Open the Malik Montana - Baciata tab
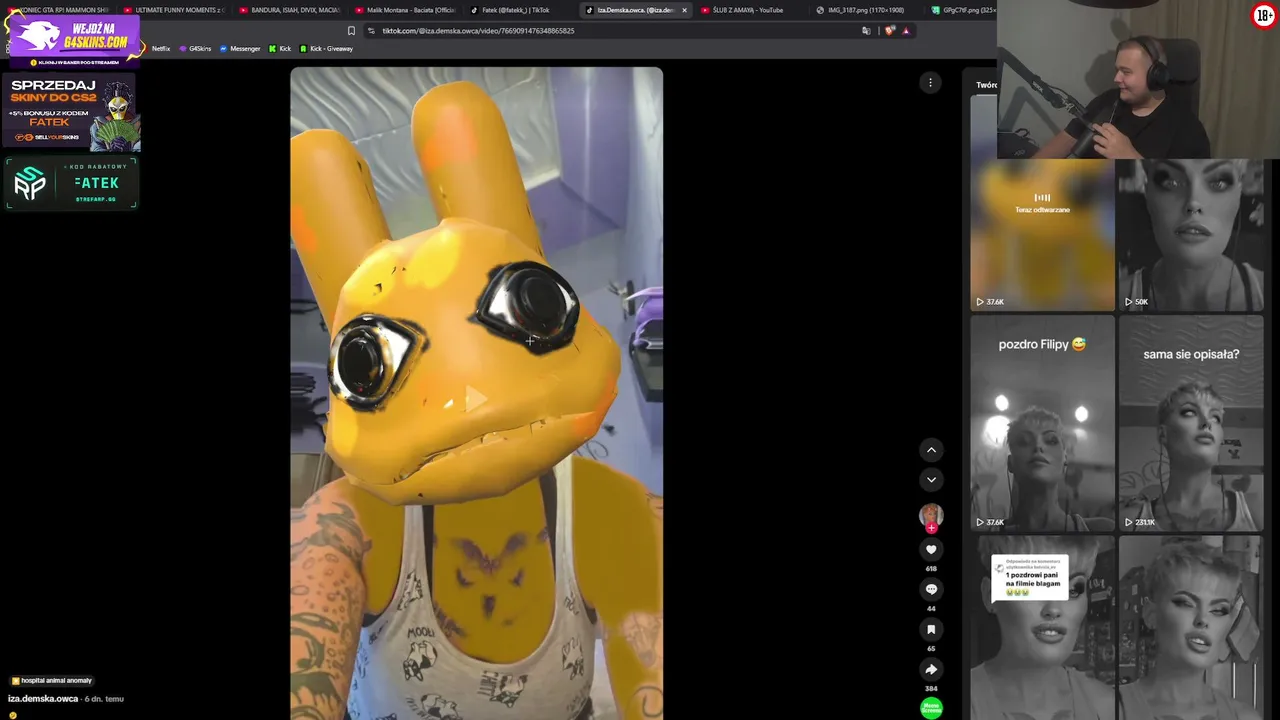Image resolution: width=1280 pixels, height=720 pixels. click(405, 10)
